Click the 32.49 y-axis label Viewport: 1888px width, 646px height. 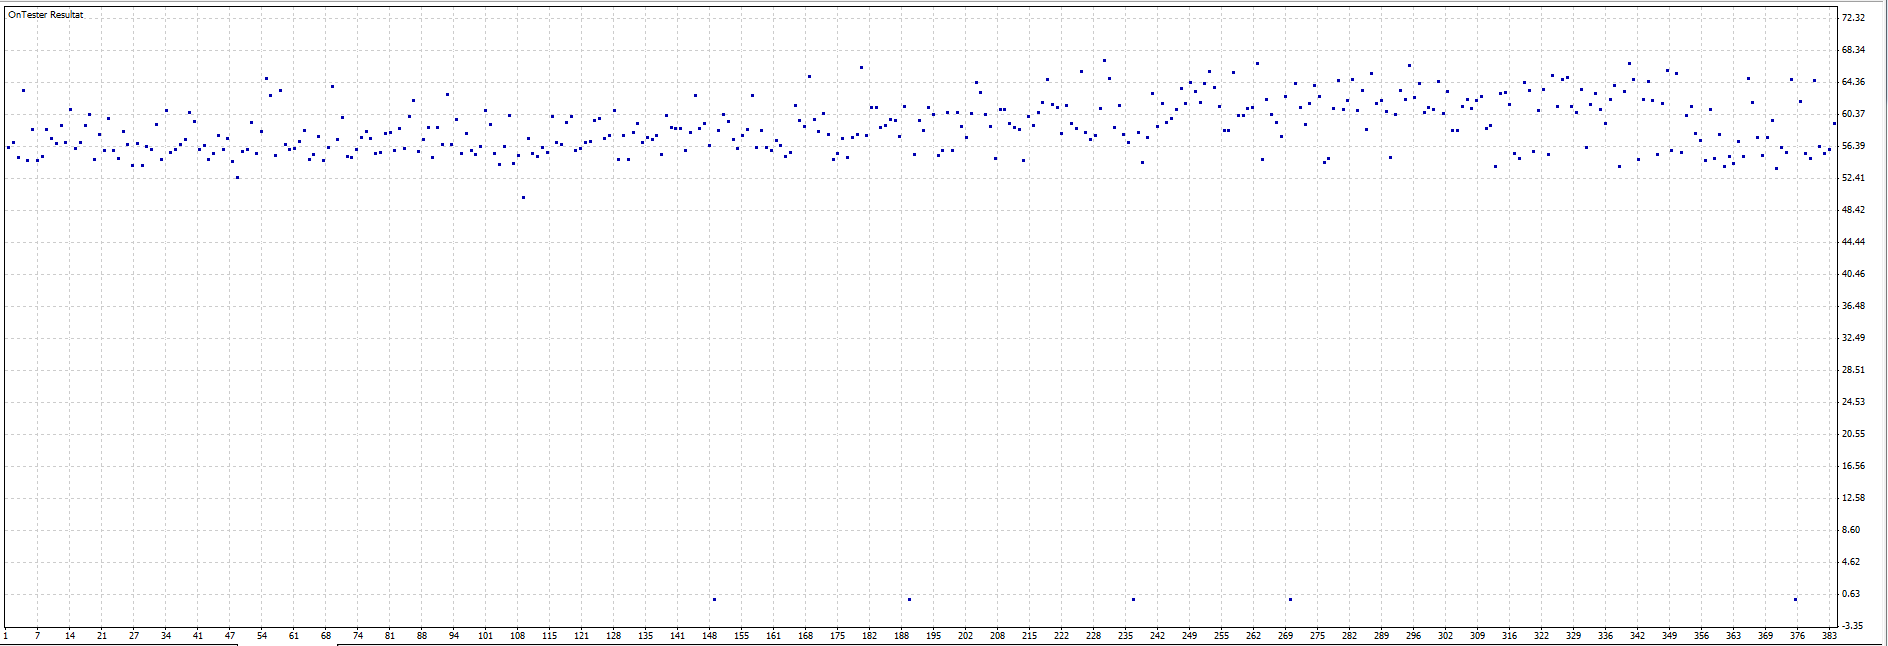[1853, 338]
